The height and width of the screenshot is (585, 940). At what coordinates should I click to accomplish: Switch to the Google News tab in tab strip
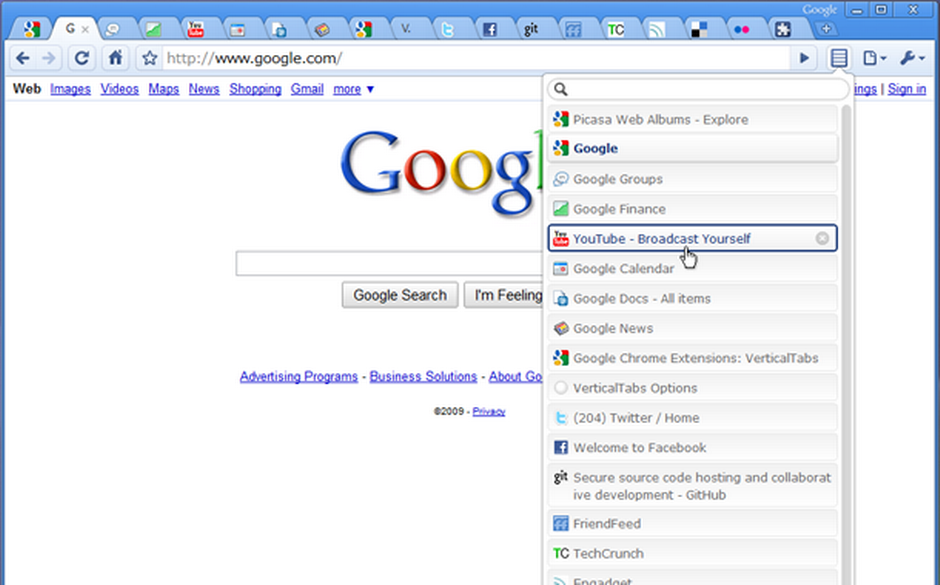(322, 29)
